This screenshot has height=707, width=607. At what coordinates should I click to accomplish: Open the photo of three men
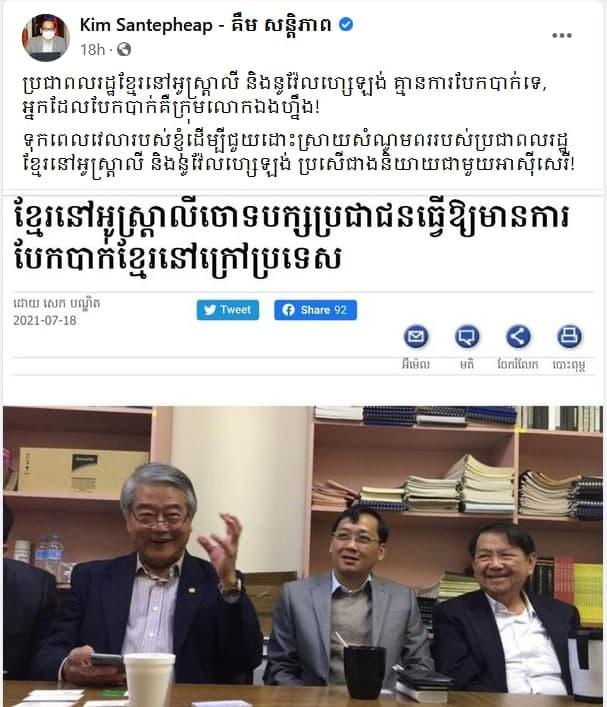tap(303, 556)
